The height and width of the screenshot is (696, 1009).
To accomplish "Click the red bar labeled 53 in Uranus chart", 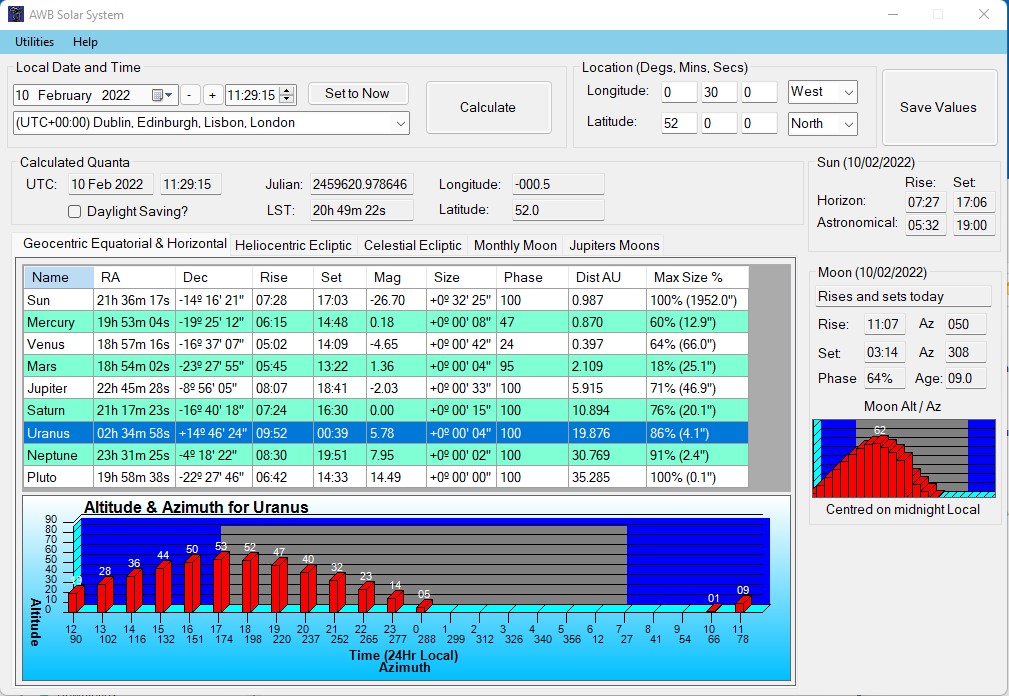I will (x=221, y=582).
